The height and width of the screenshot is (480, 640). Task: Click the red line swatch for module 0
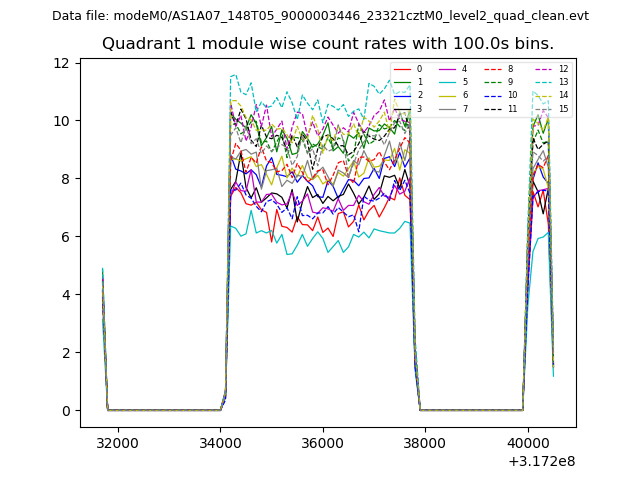coord(402,69)
